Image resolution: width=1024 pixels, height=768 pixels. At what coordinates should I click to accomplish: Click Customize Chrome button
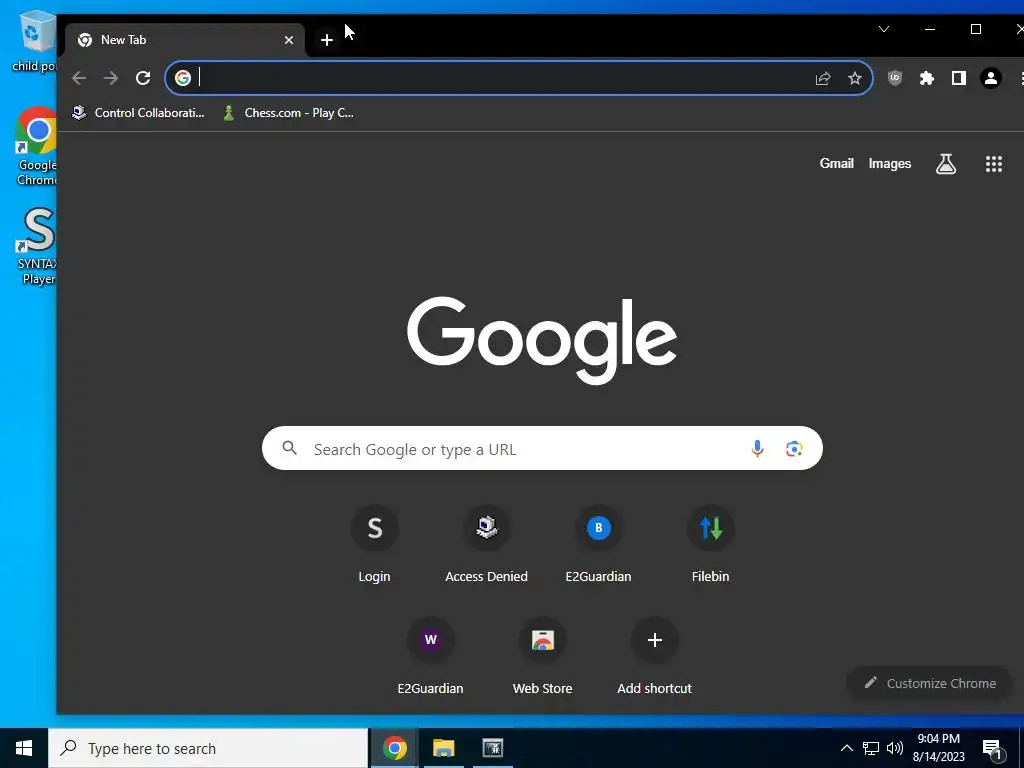pyautogui.click(x=929, y=684)
